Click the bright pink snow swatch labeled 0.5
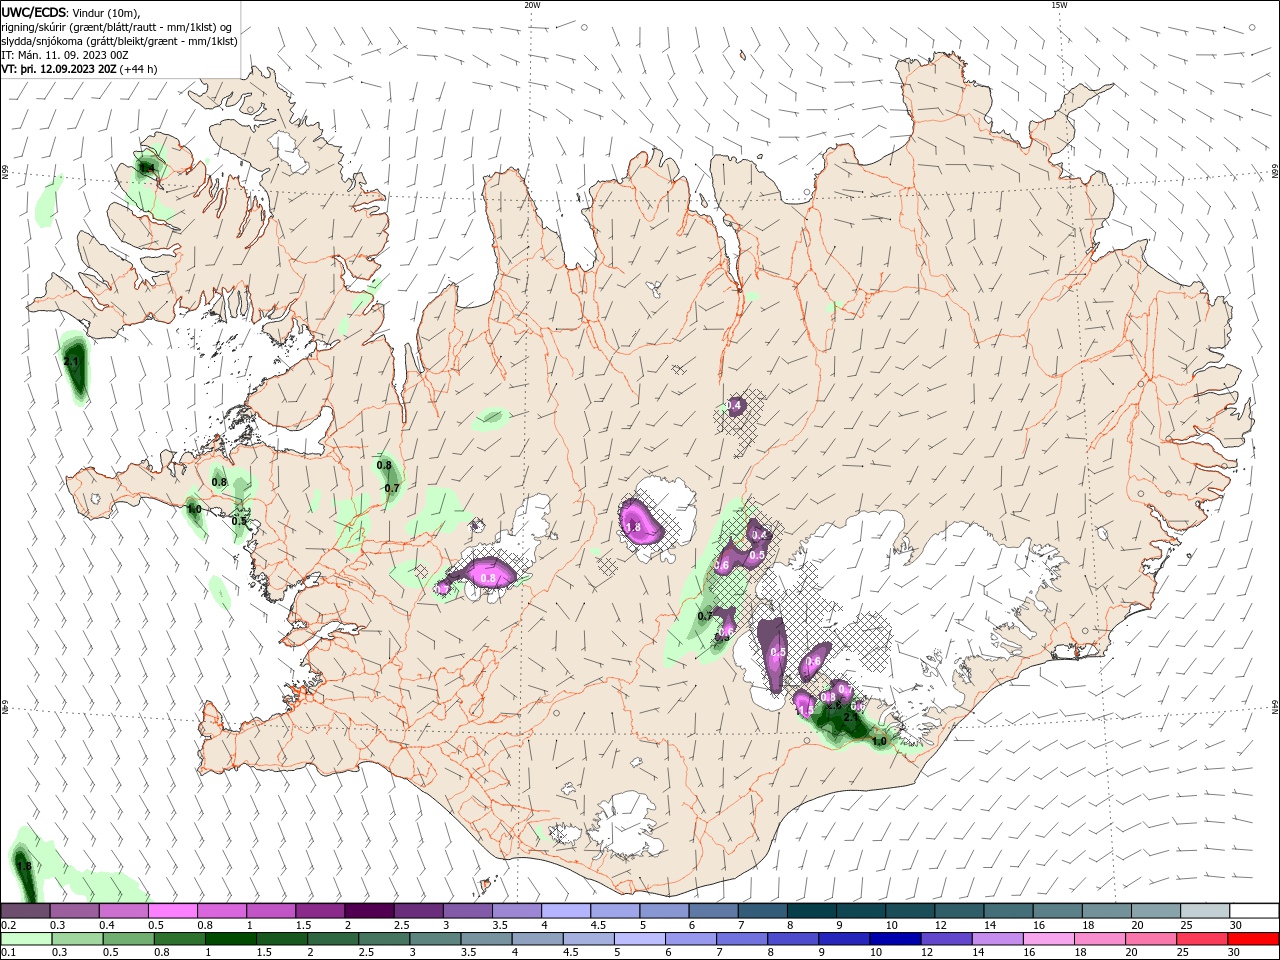 173,910
